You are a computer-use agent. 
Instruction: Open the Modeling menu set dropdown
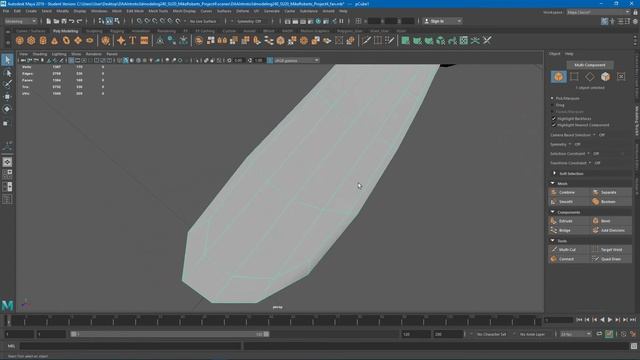[20, 21]
